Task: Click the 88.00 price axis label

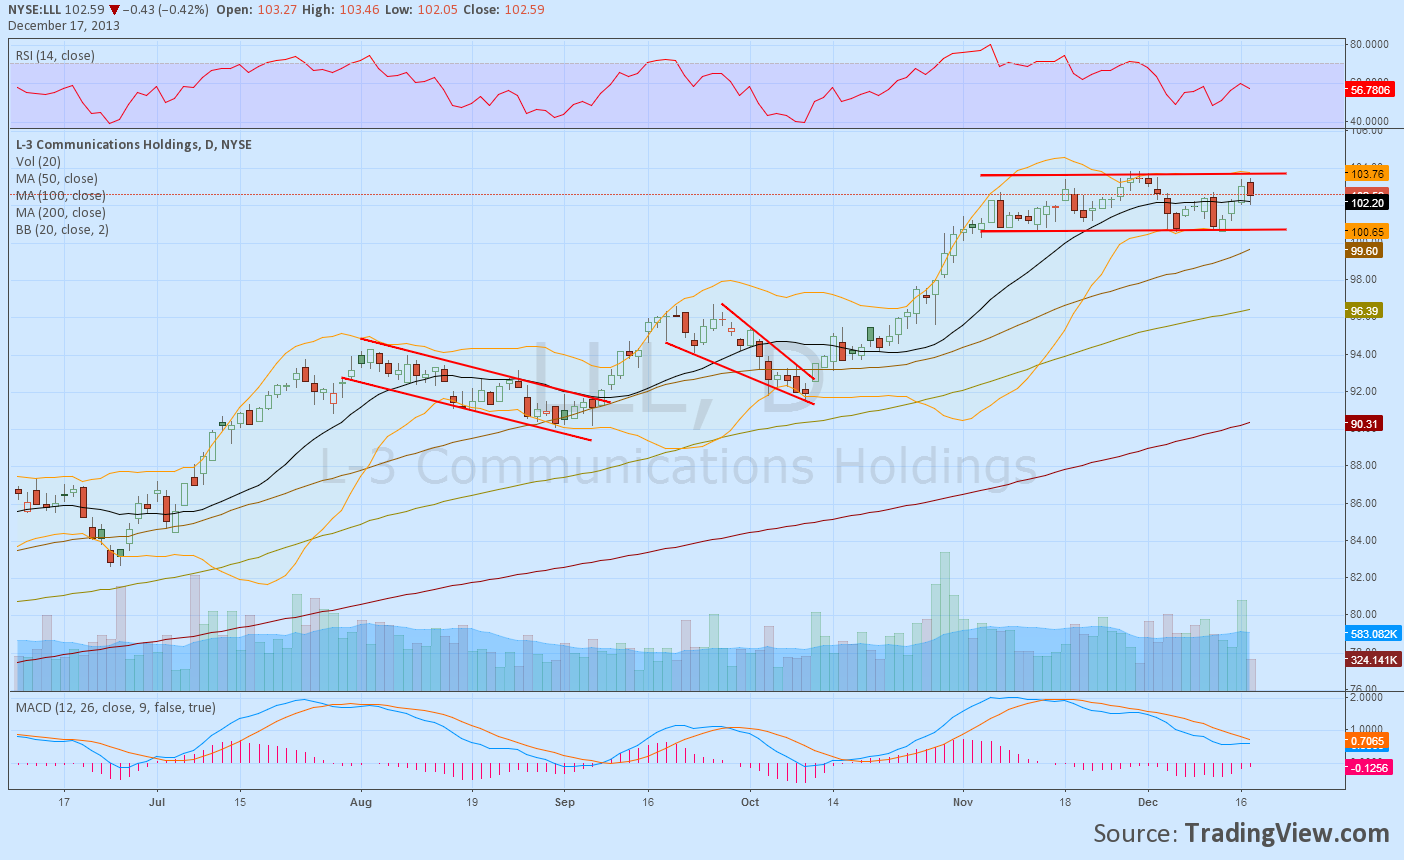Action: (x=1363, y=466)
